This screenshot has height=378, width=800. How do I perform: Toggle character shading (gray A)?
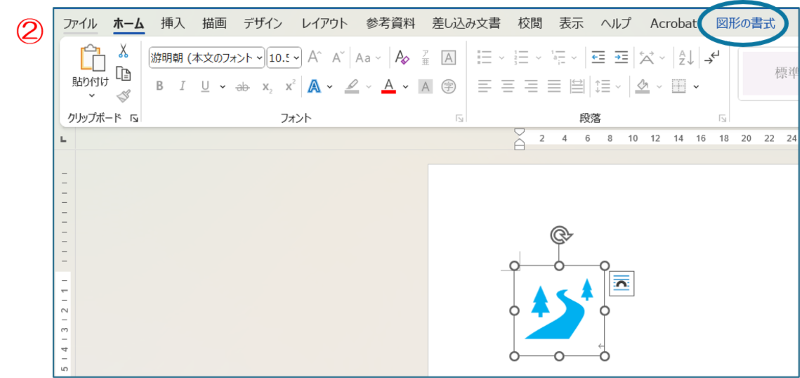tap(425, 87)
